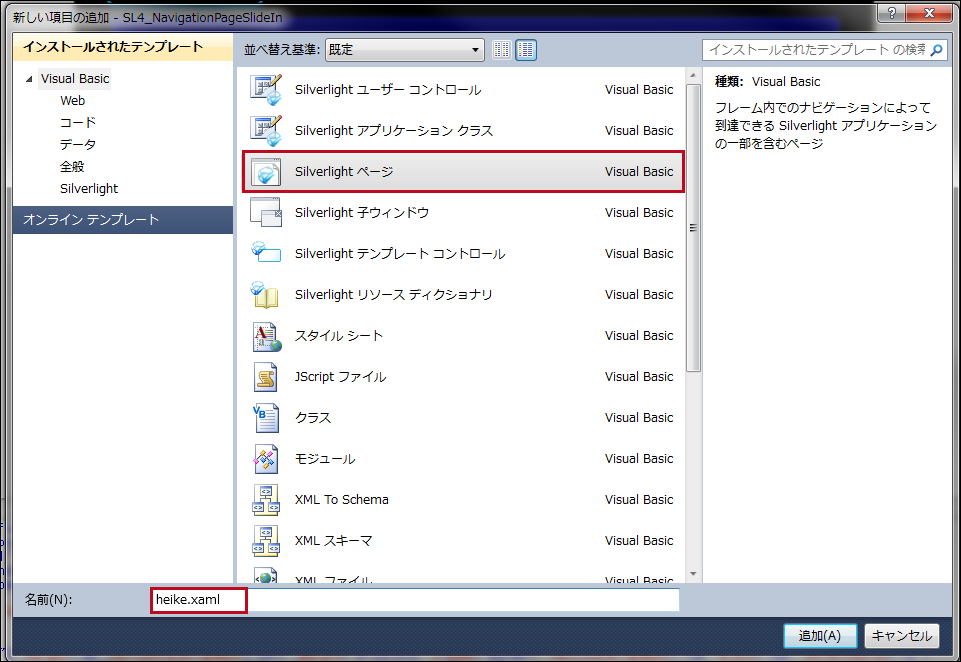Open the インストールされたテンプレート section
The image size is (961, 662).
123,47
